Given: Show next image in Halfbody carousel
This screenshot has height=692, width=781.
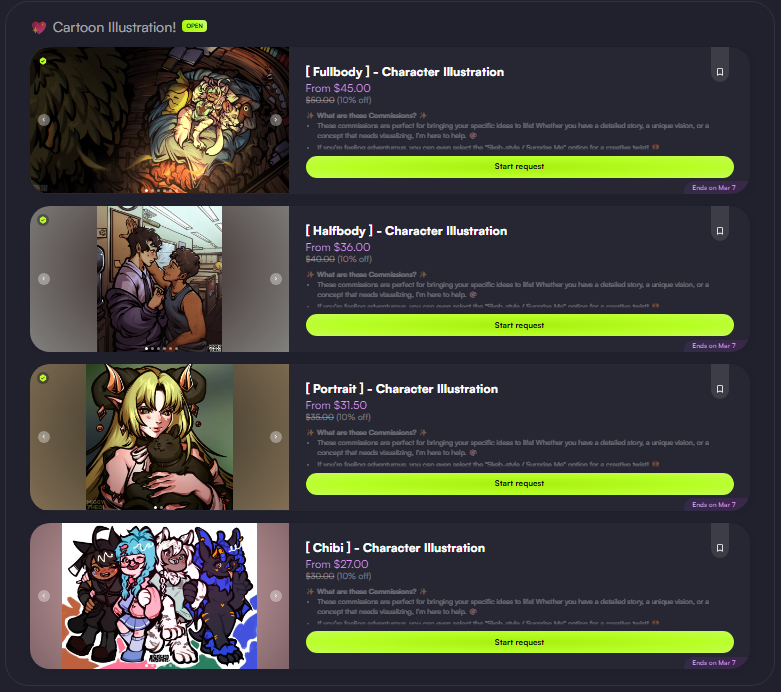Looking at the screenshot, I should coord(276,278).
